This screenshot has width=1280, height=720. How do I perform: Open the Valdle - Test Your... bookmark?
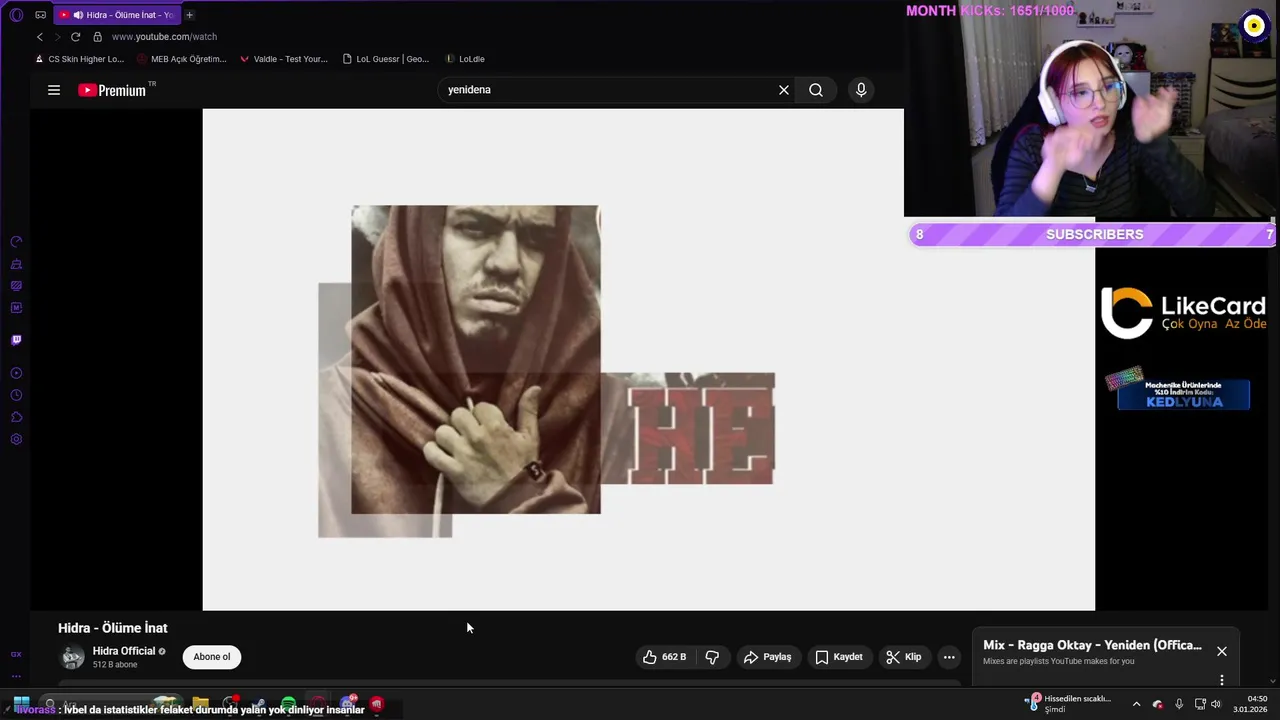[x=284, y=59]
